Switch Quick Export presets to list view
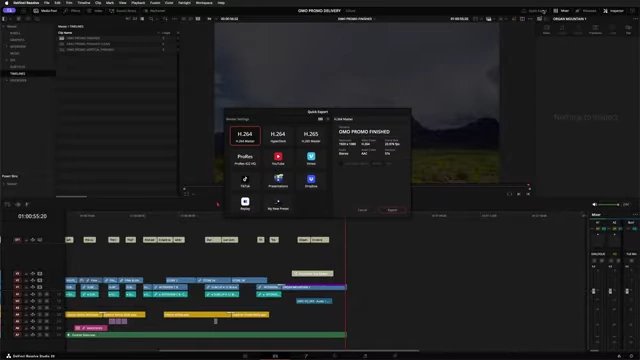The image size is (640, 360). point(327,119)
